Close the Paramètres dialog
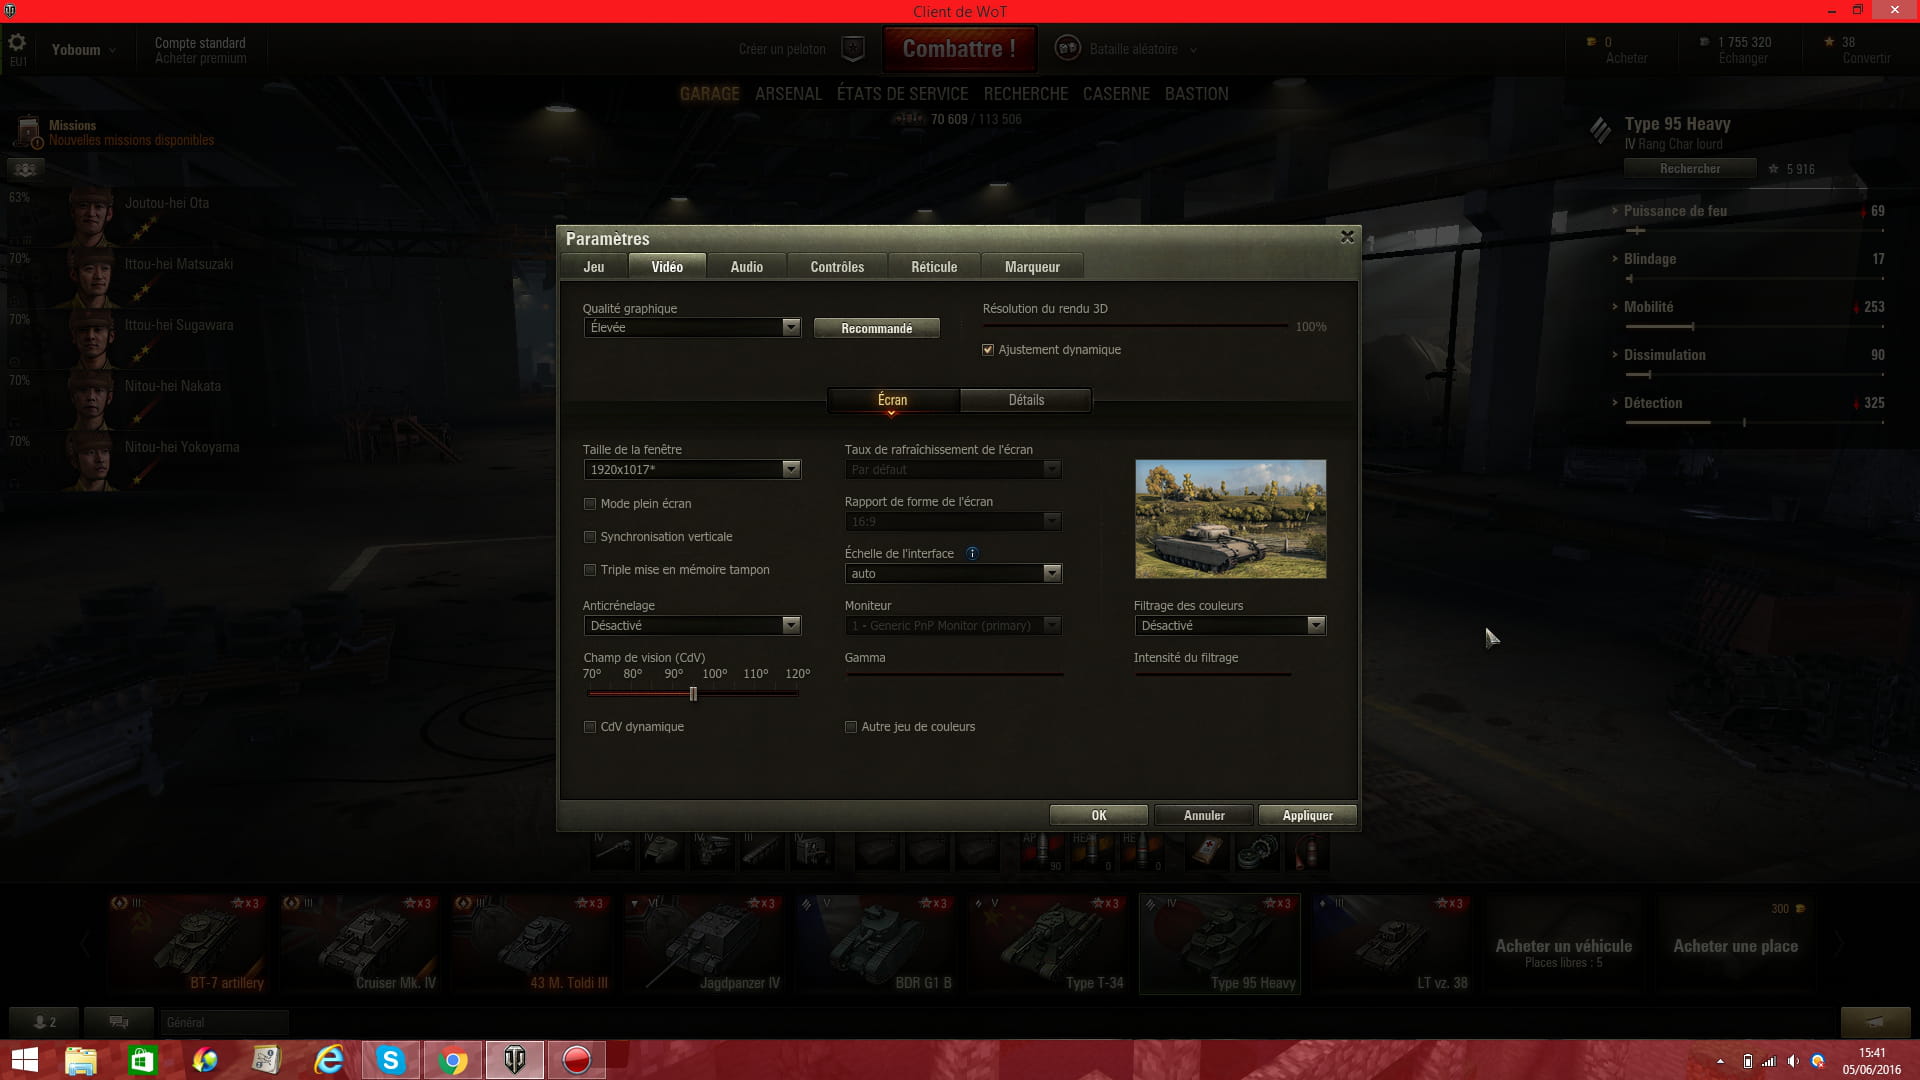 pos(1347,237)
